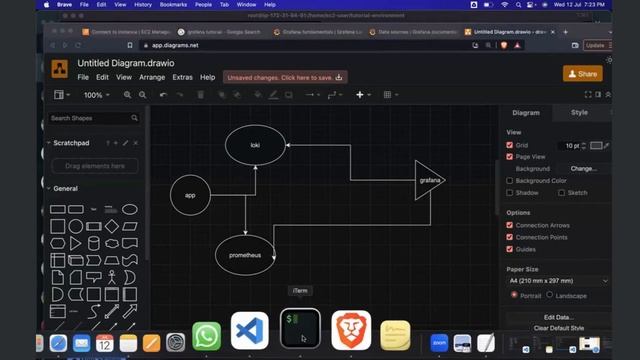
Task: Enable the Sketch checkbox
Action: point(561,193)
